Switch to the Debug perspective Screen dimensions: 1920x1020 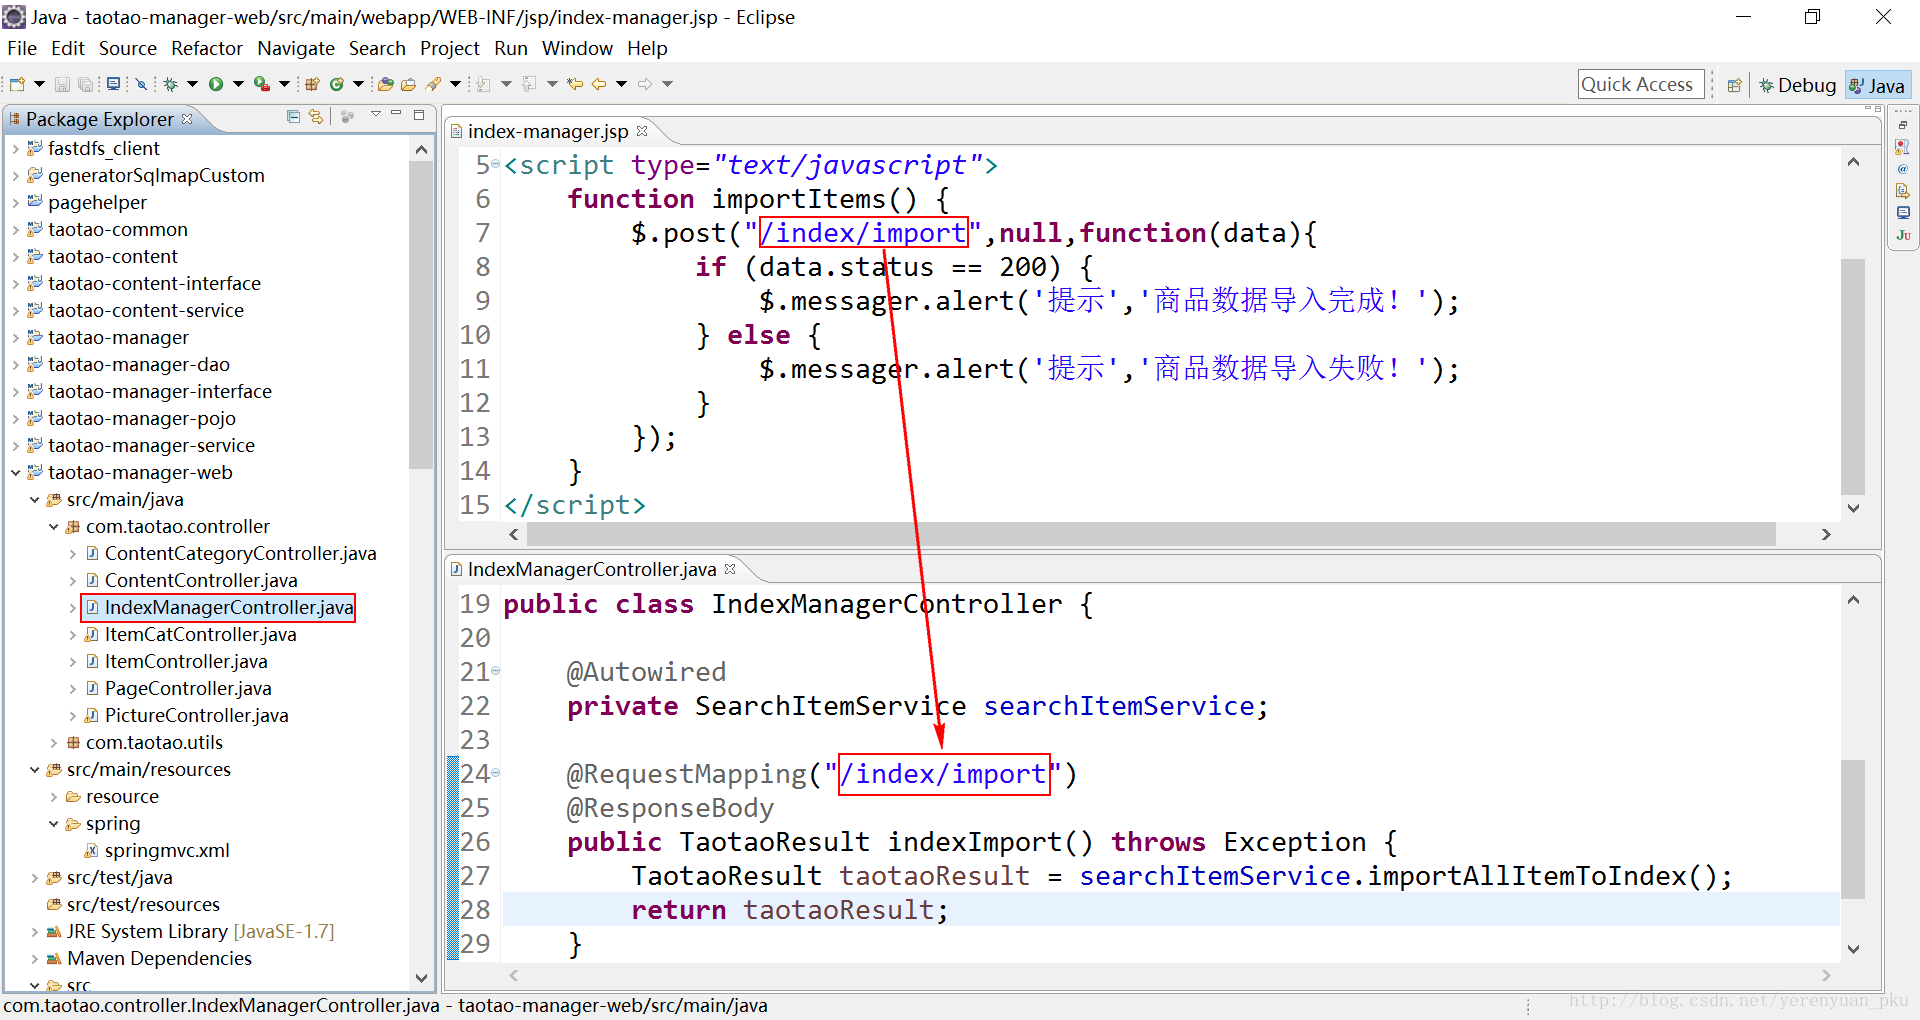(x=1798, y=85)
